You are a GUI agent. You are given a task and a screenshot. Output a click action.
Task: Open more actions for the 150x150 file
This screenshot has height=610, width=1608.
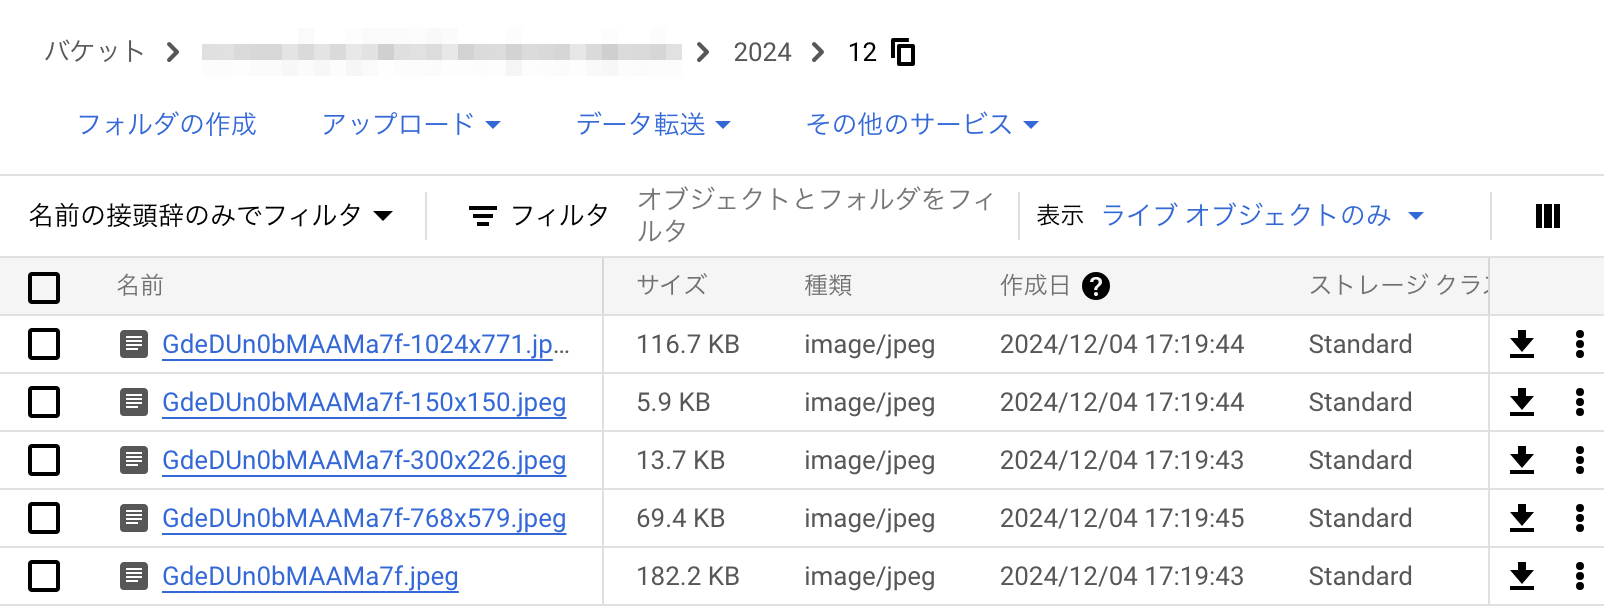1579,402
